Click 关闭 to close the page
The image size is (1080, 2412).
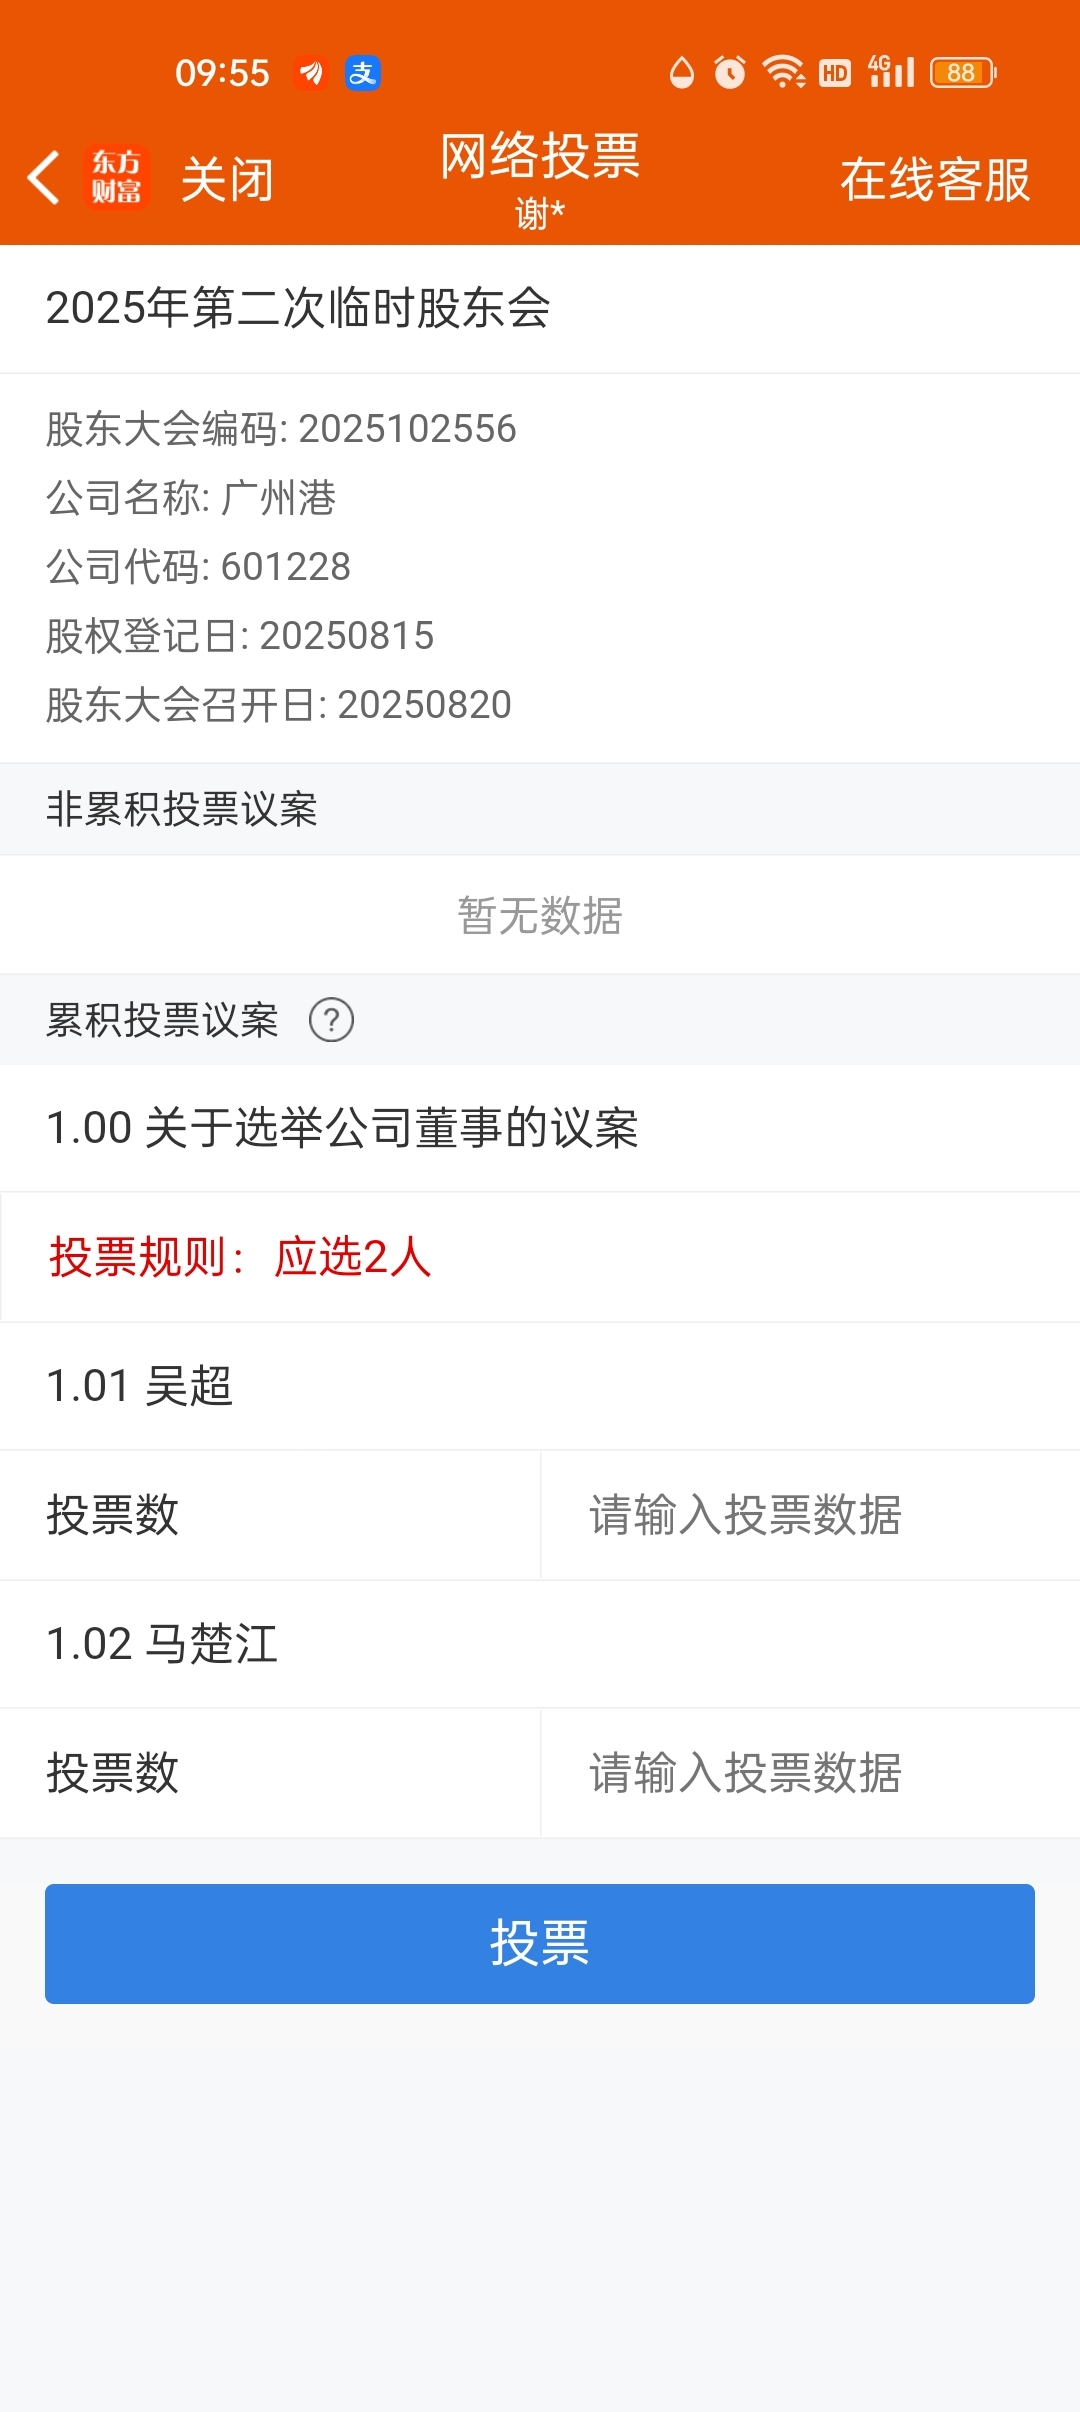[227, 180]
